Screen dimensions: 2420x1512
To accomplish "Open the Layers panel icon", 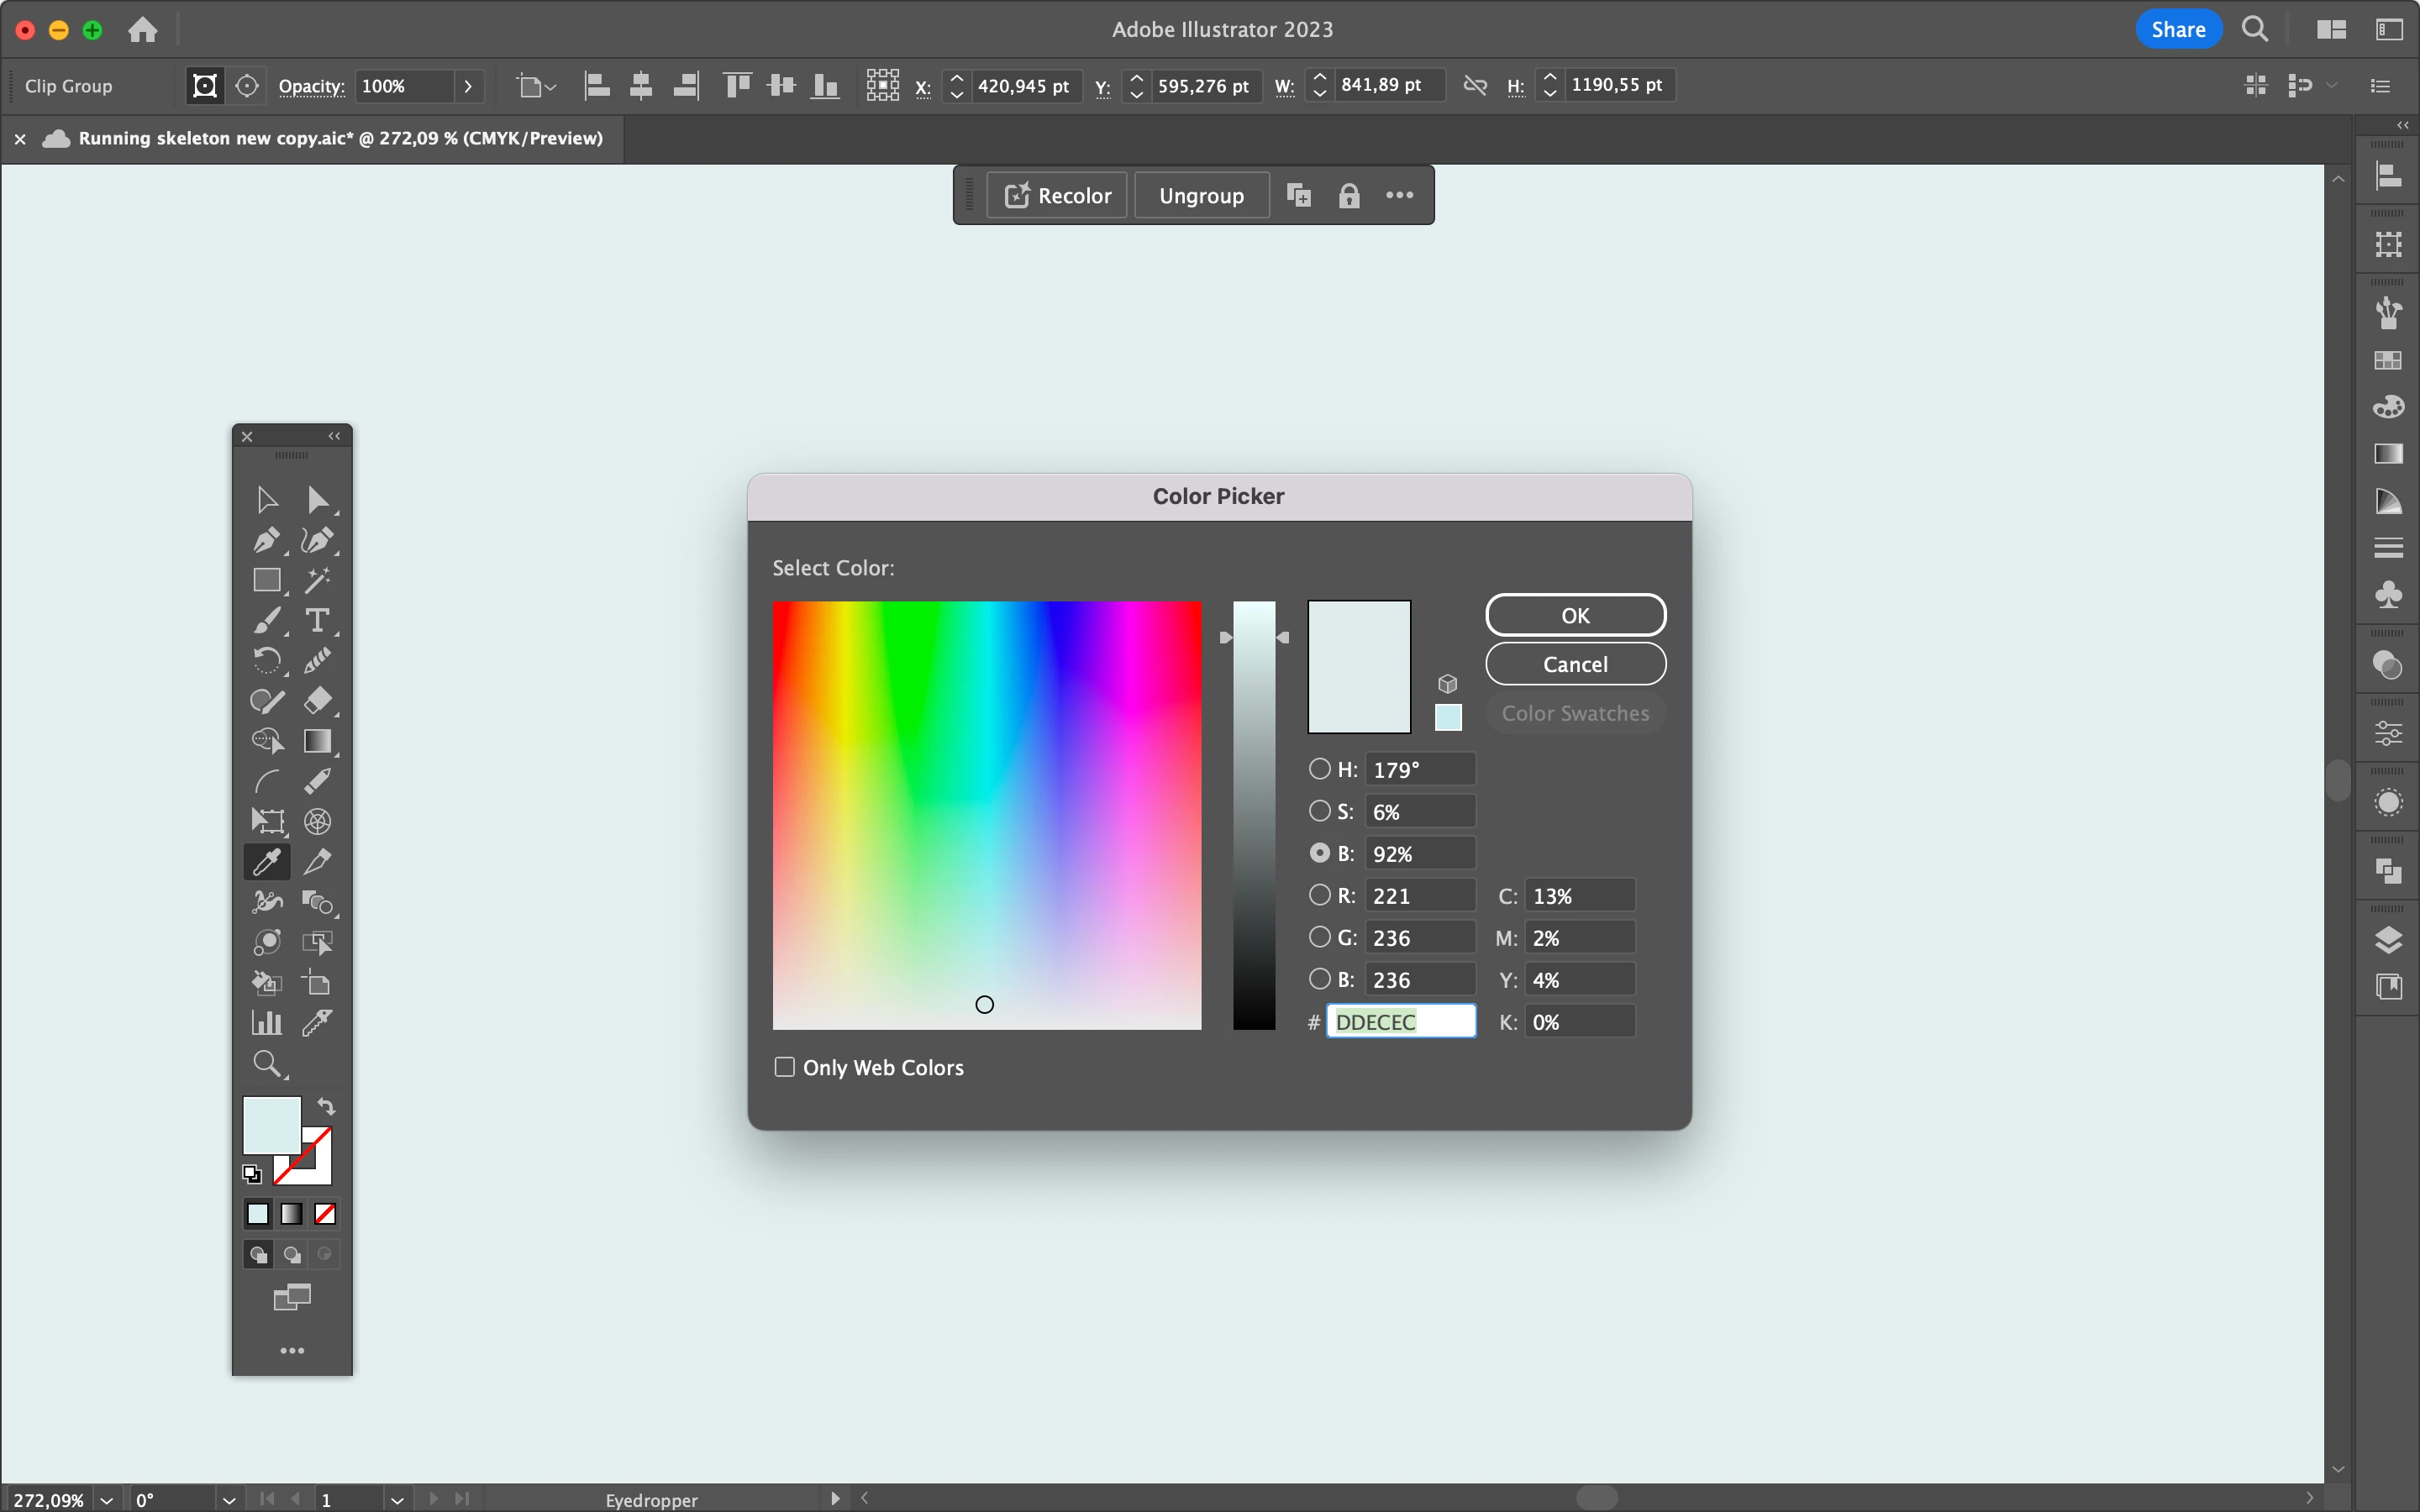I will (2388, 939).
